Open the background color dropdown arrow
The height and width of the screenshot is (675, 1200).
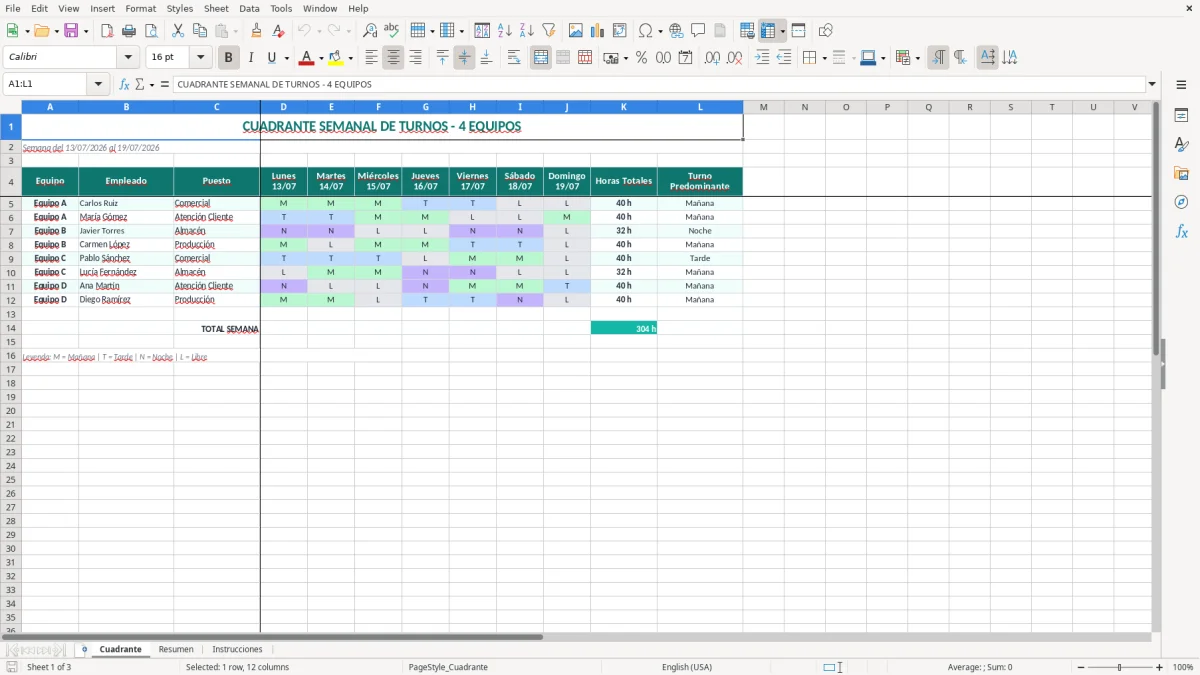(350, 58)
